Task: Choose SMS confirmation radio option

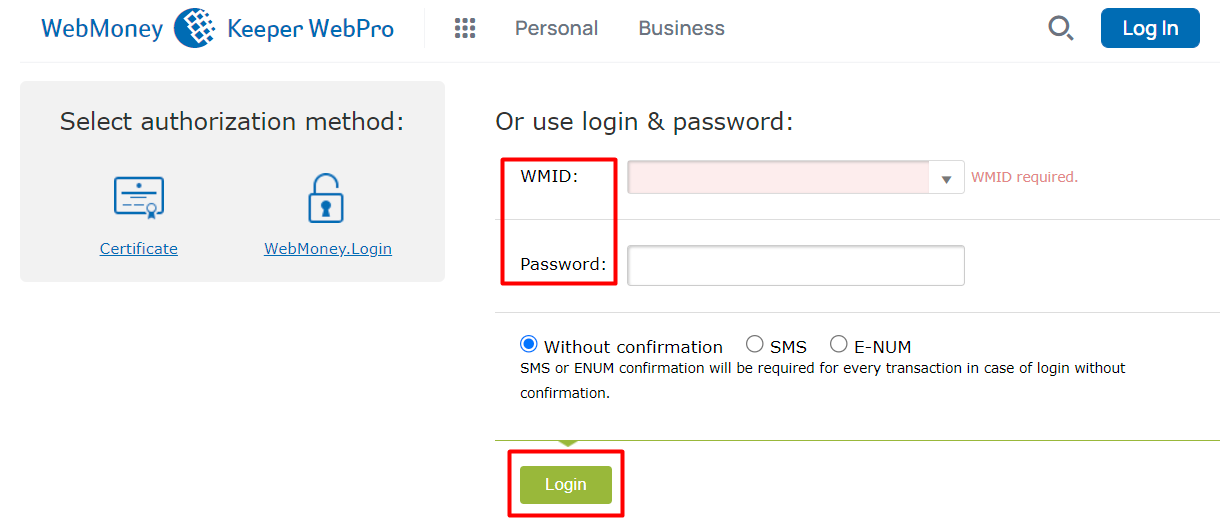Action: [755, 345]
